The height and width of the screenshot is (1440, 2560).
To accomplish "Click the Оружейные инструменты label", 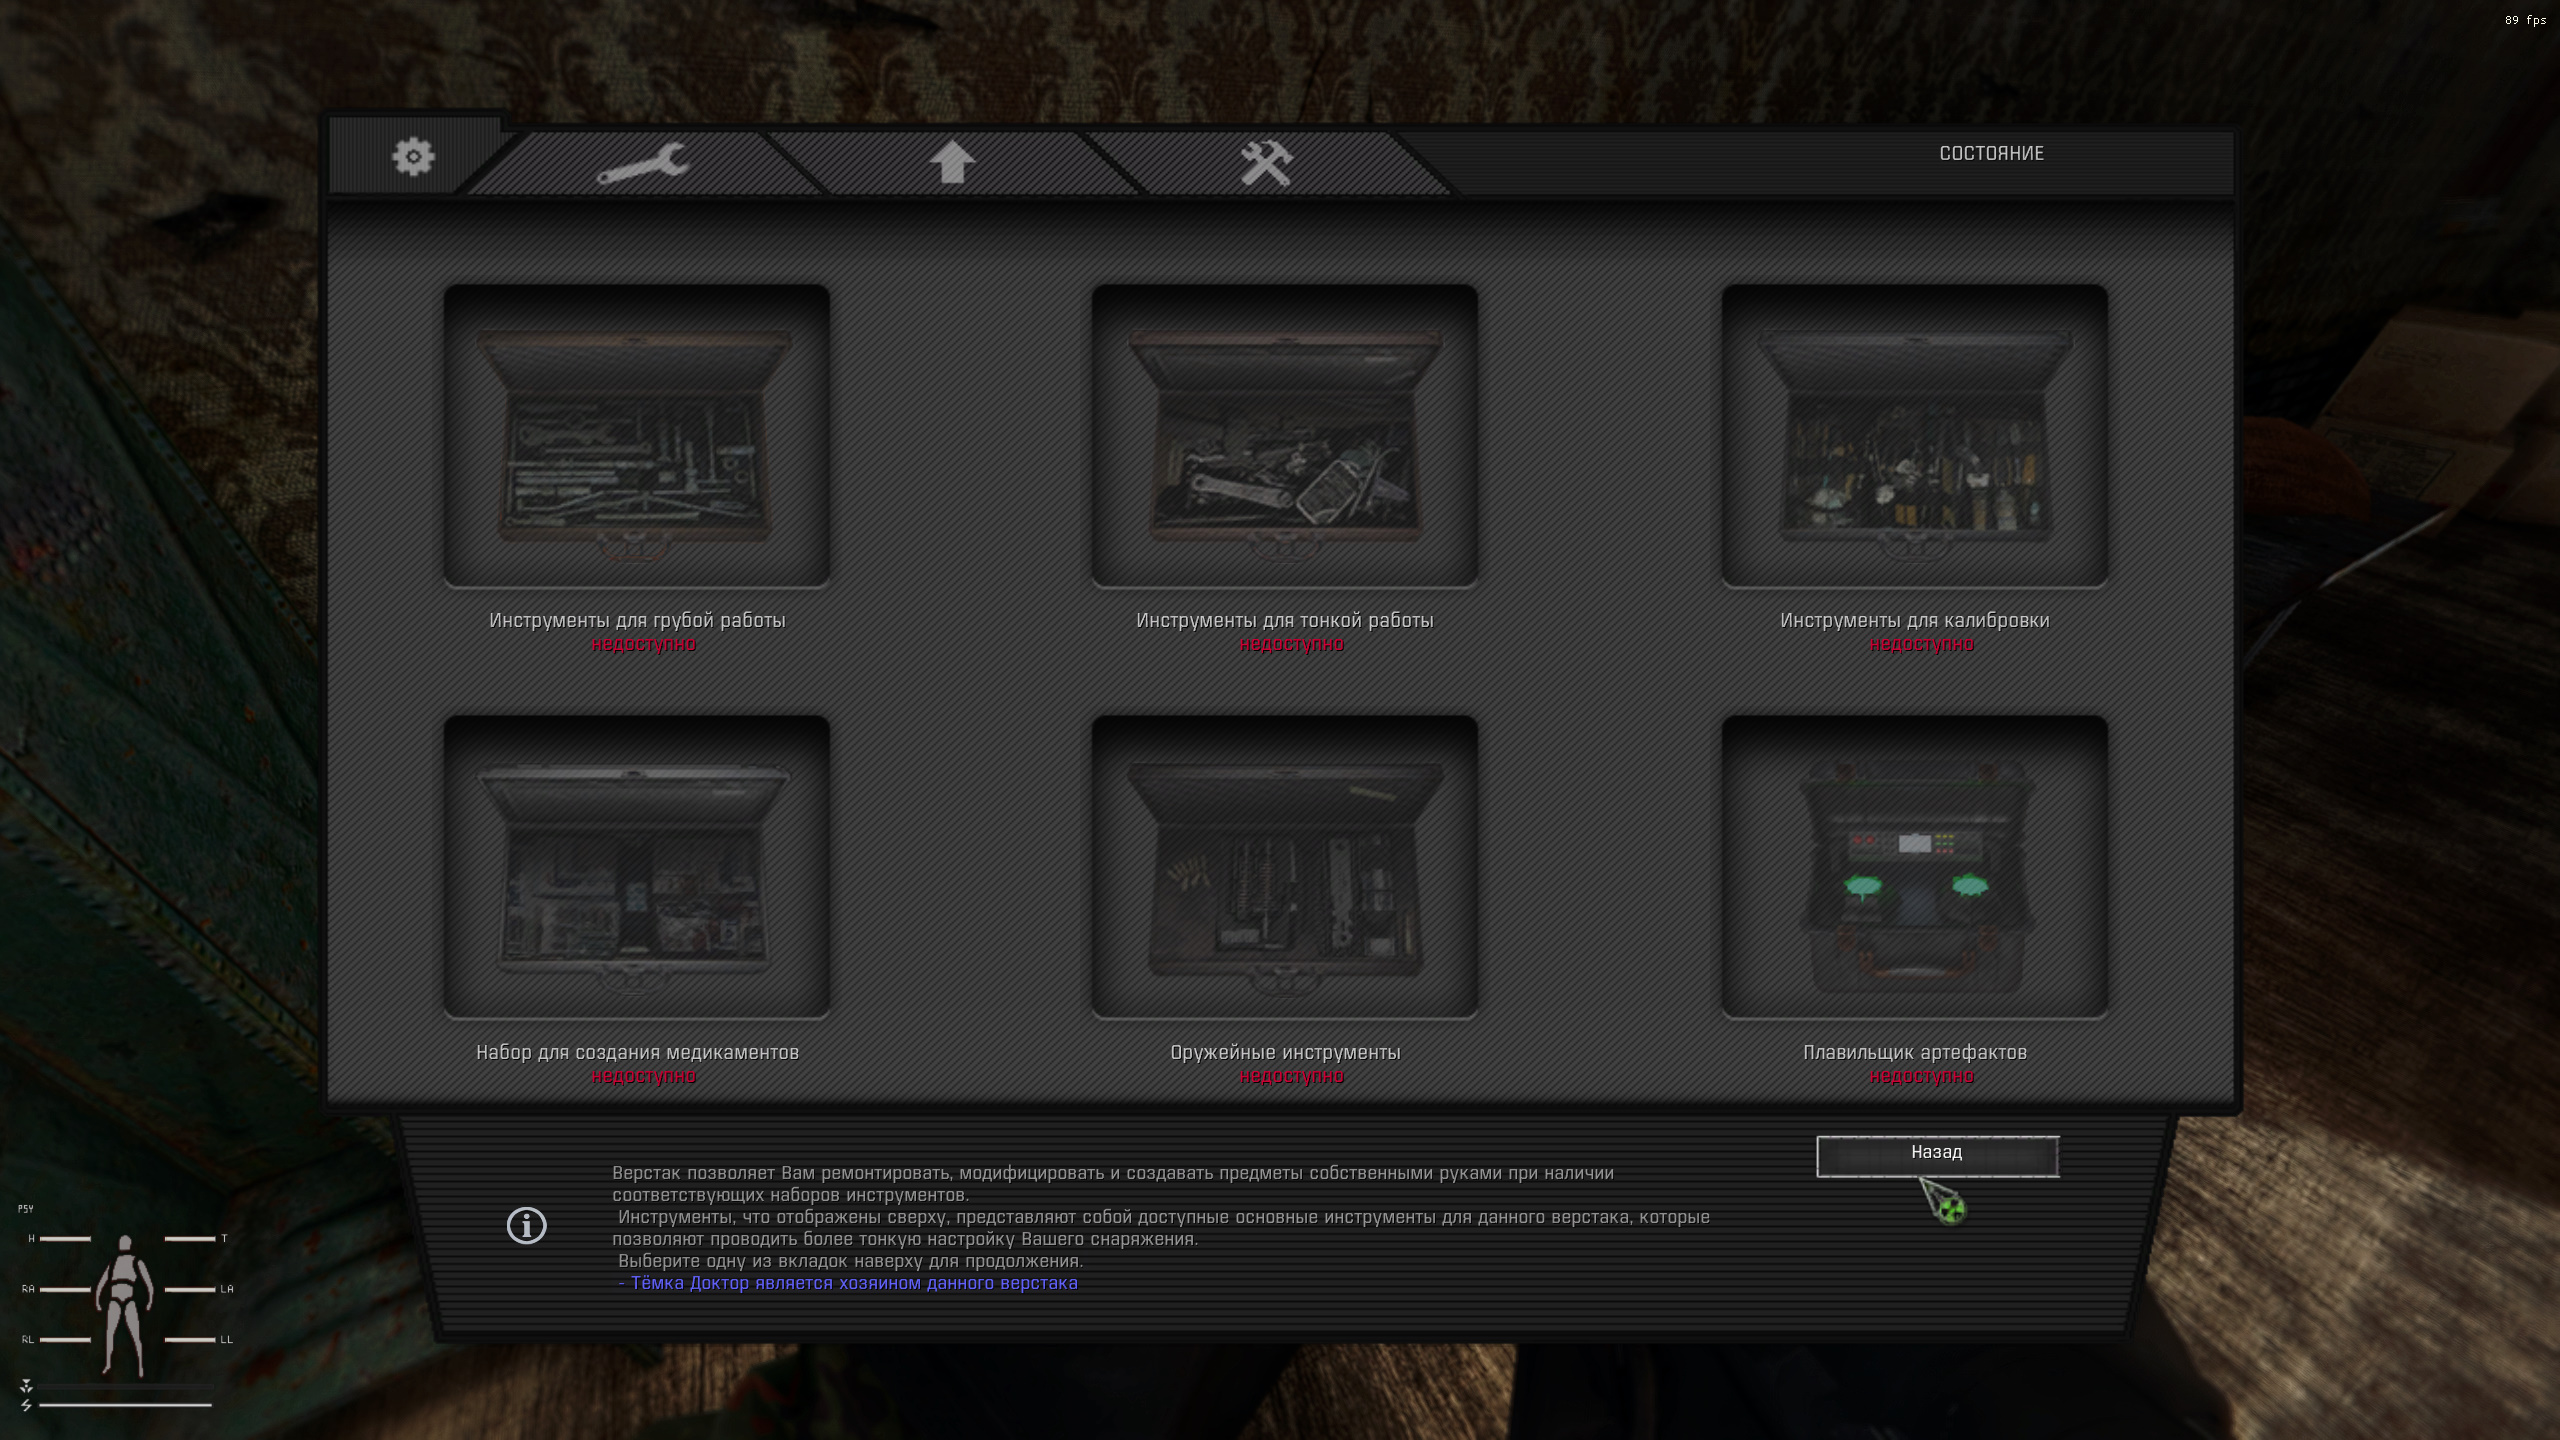I will tap(1284, 1052).
